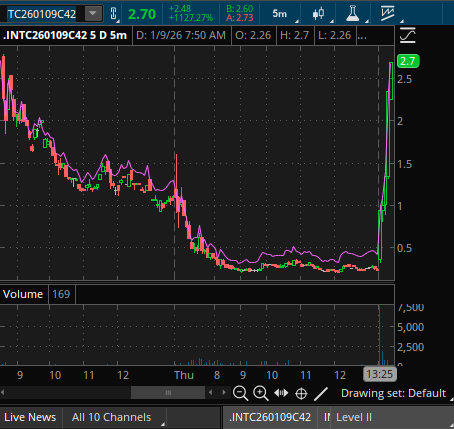
Task: Click the small right arrow beside the scrollbar thumb
Action: 224,392
